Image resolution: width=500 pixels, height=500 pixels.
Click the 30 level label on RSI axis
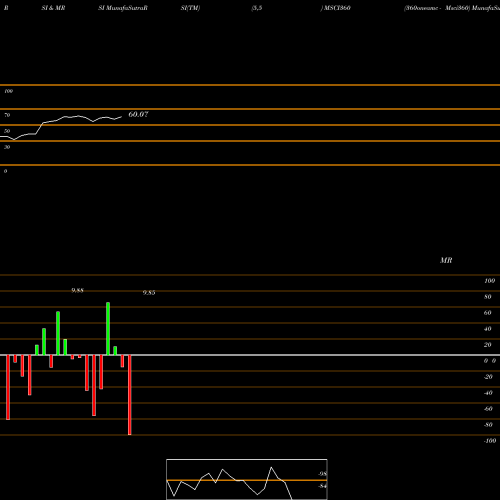(x=7, y=147)
